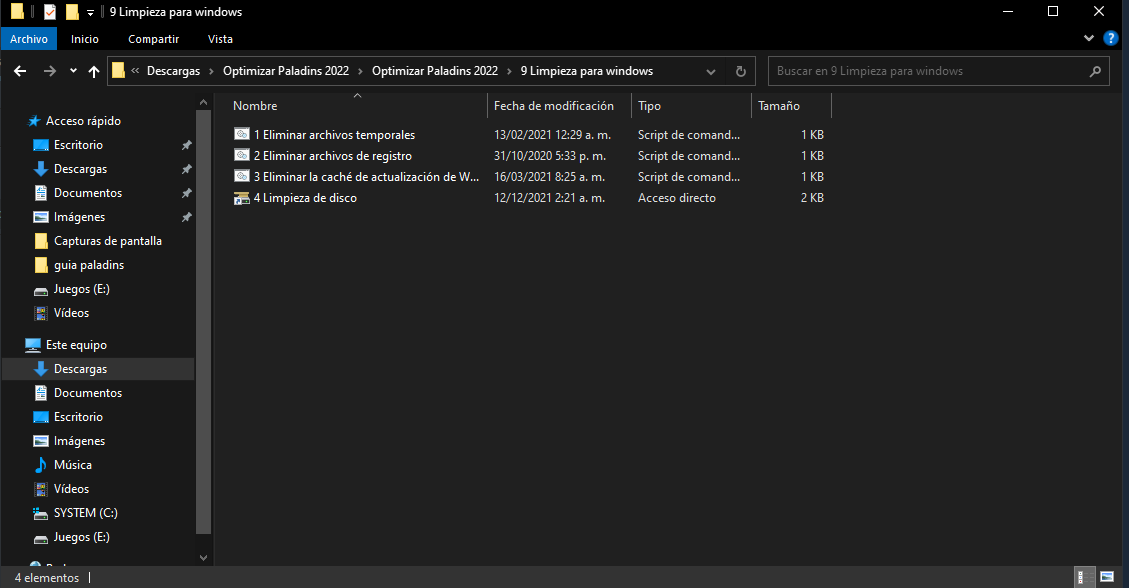Click script icon of 3 Eliminar la caché
The height and width of the screenshot is (588, 1129).
coord(242,176)
